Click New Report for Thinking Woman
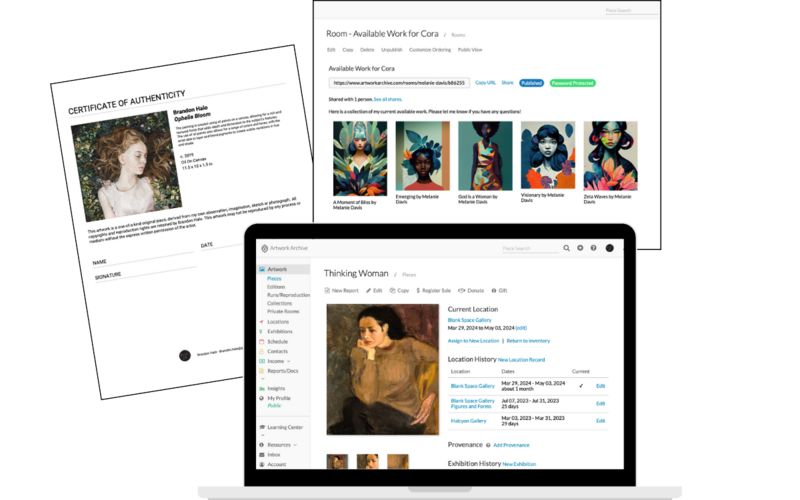Screen dimensions: 800x500 coord(342,290)
